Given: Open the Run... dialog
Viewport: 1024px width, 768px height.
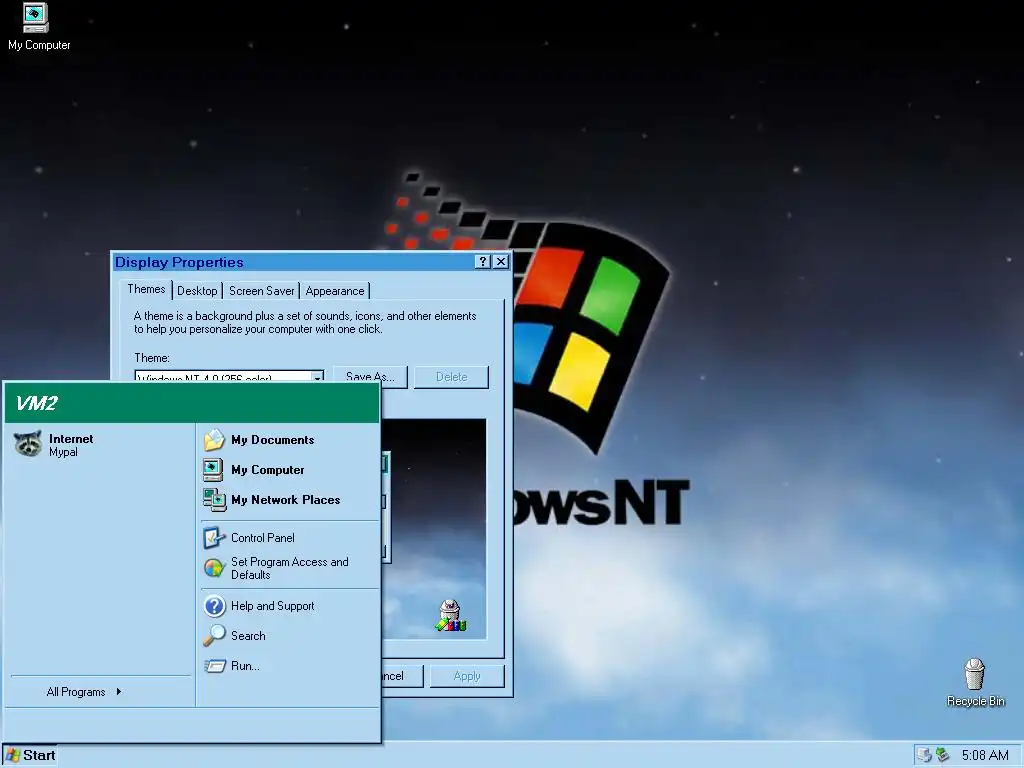Looking at the screenshot, I should click(x=232, y=666).
